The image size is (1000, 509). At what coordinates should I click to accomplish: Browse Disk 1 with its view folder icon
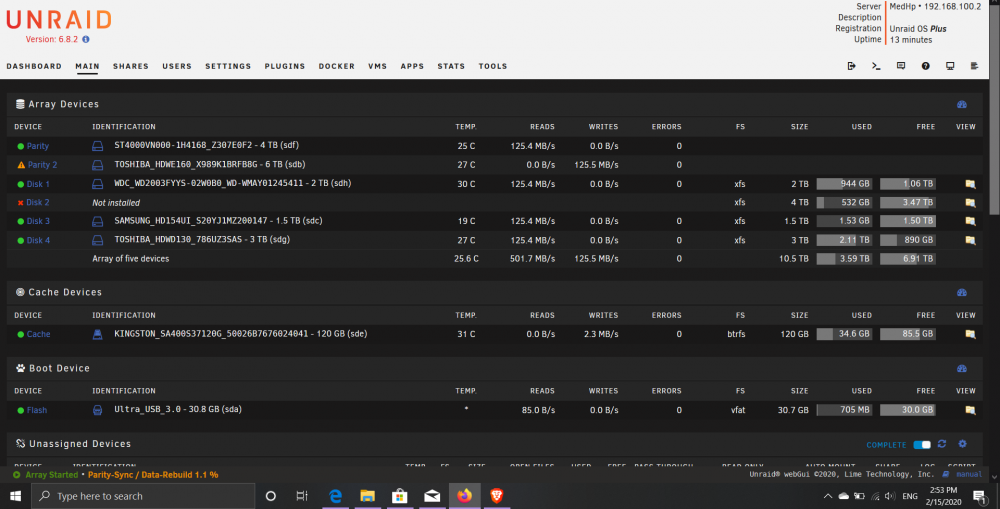pos(970,184)
